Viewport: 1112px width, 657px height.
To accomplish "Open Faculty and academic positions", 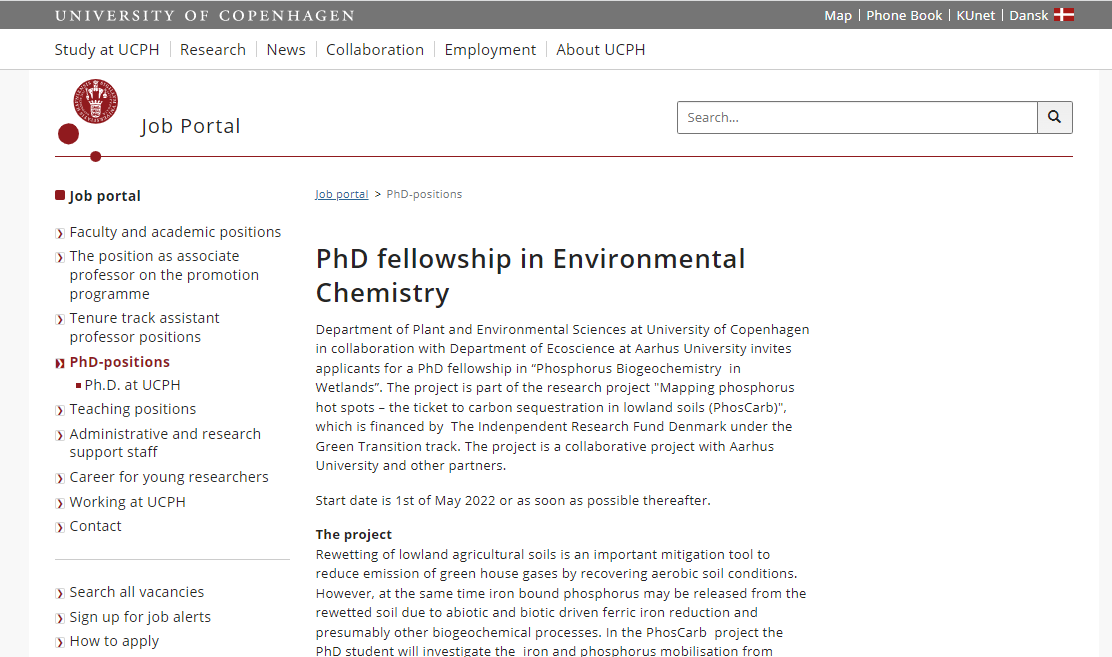I will (x=175, y=232).
